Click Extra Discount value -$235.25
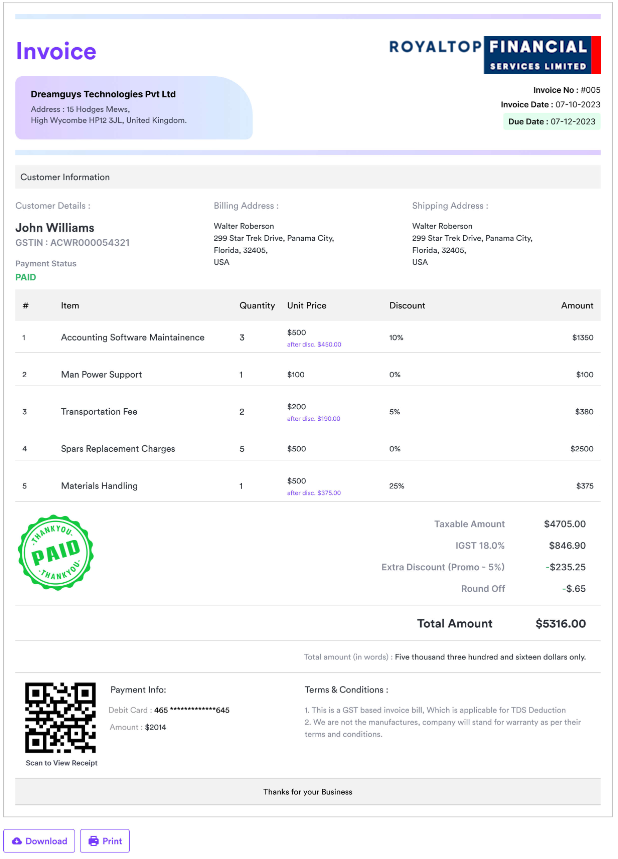Viewport: 618px width, 859px height. tap(565, 567)
